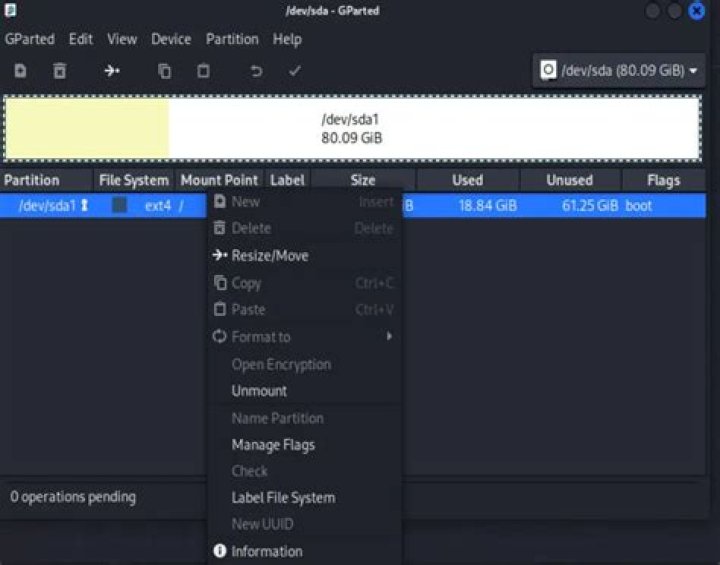720x565 pixels.
Task: Click the Apply all operations checkmark icon
Action: click(x=295, y=71)
